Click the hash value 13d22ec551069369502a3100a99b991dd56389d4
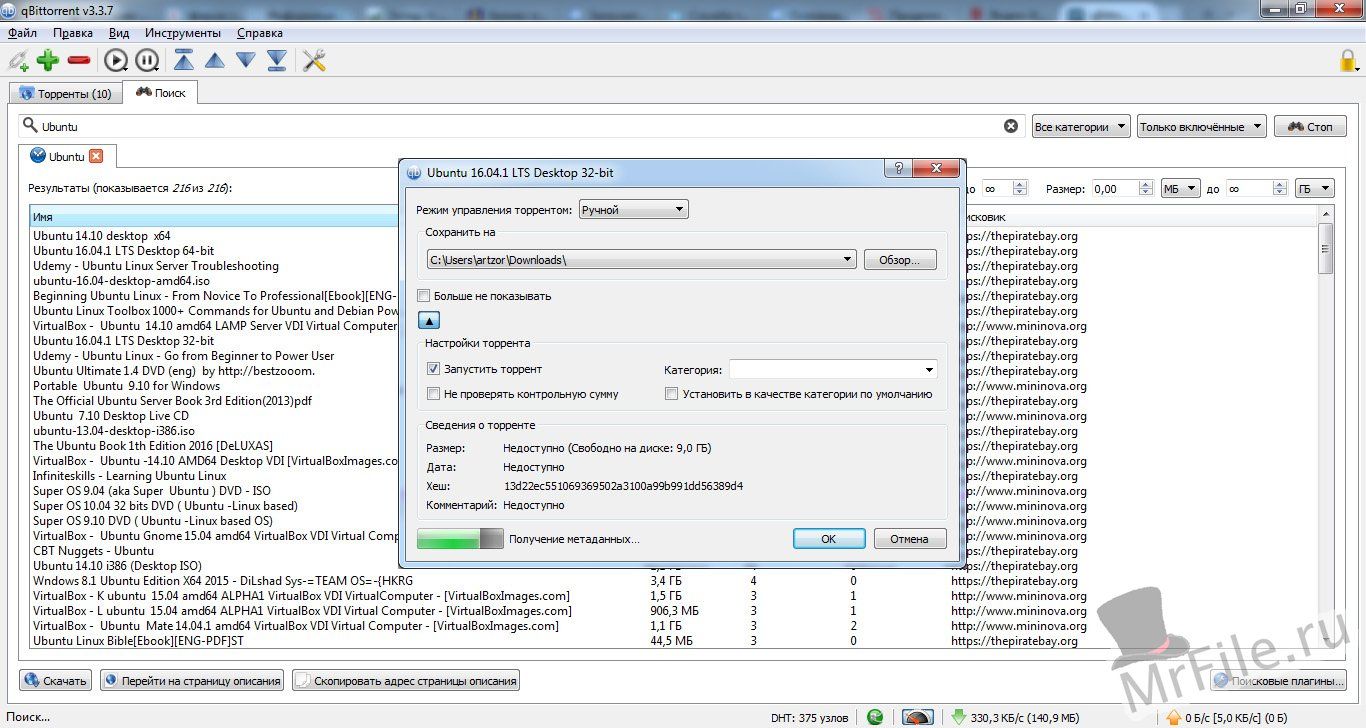The height and width of the screenshot is (728, 1366). coord(623,486)
